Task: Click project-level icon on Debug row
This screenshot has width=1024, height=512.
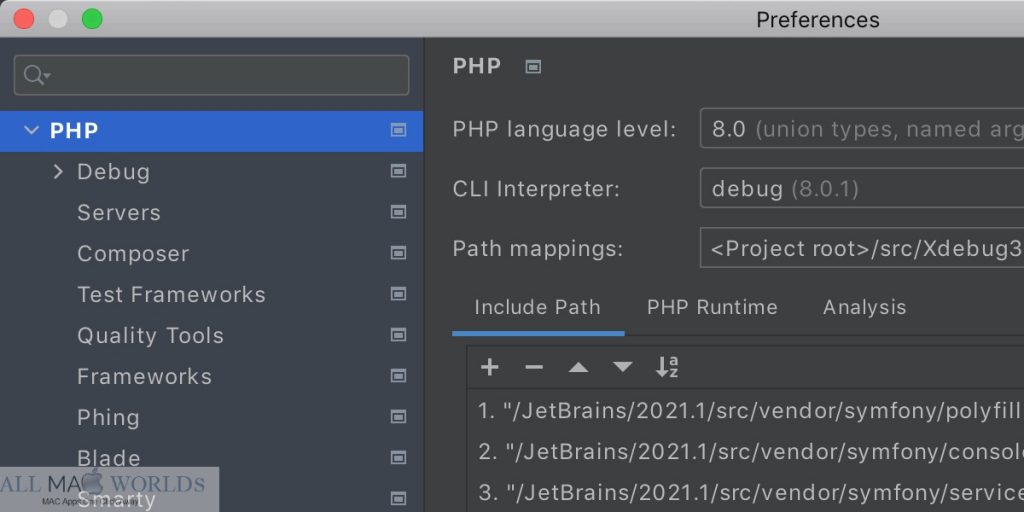Action: 398,171
